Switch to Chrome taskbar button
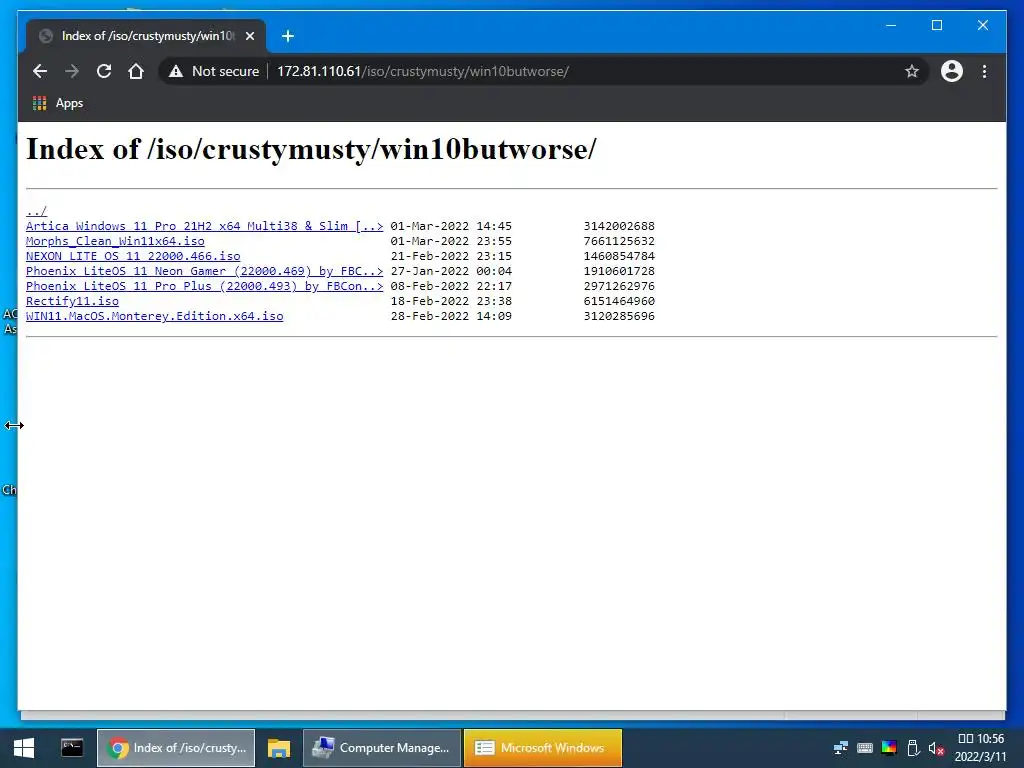Image resolution: width=1024 pixels, height=768 pixels. click(x=176, y=748)
